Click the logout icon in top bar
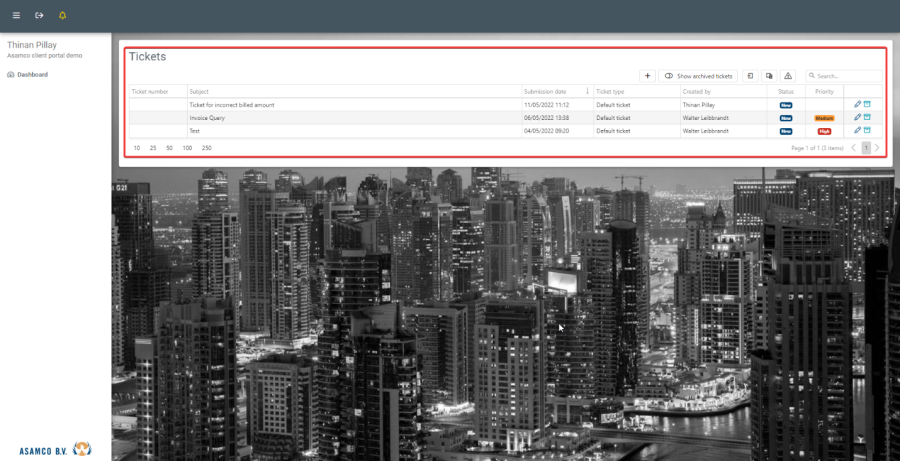This screenshot has height=461, width=900. [x=39, y=16]
